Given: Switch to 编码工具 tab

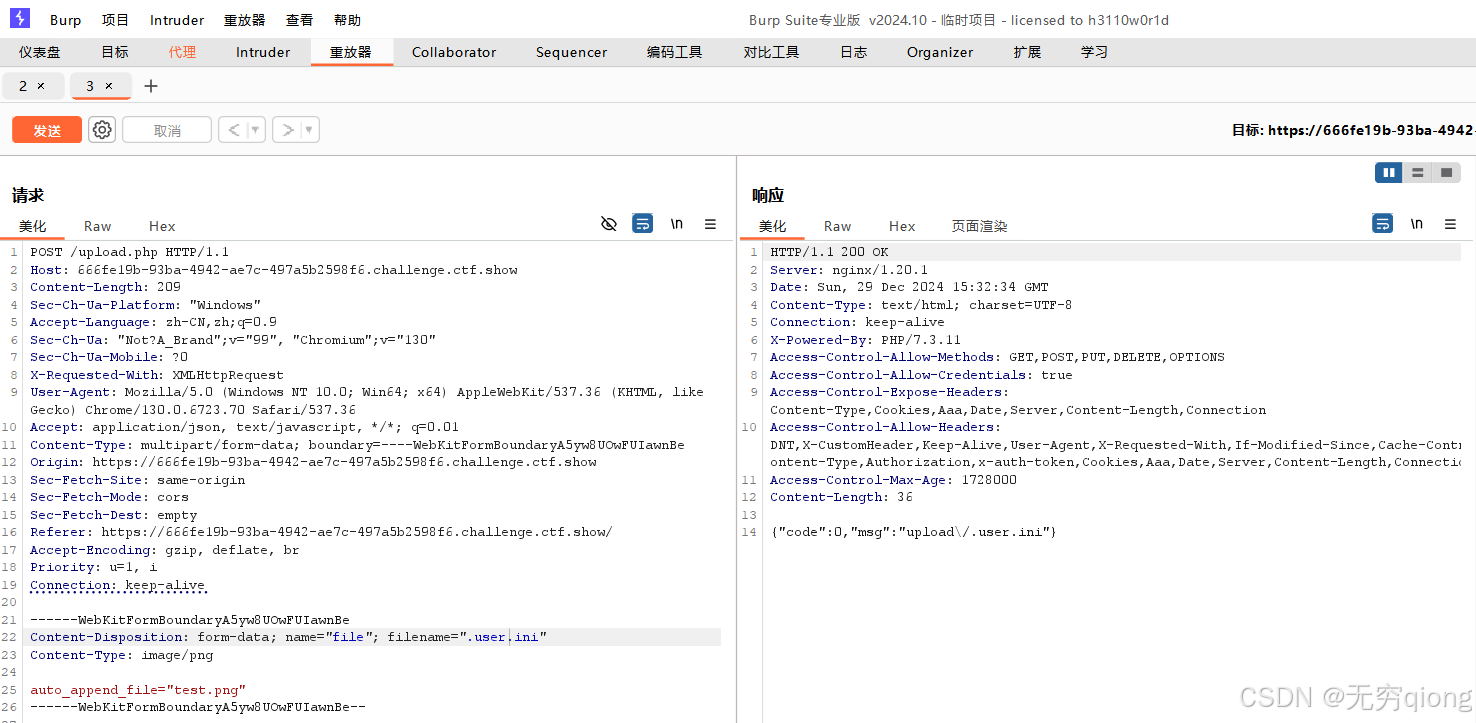Looking at the screenshot, I should 674,52.
